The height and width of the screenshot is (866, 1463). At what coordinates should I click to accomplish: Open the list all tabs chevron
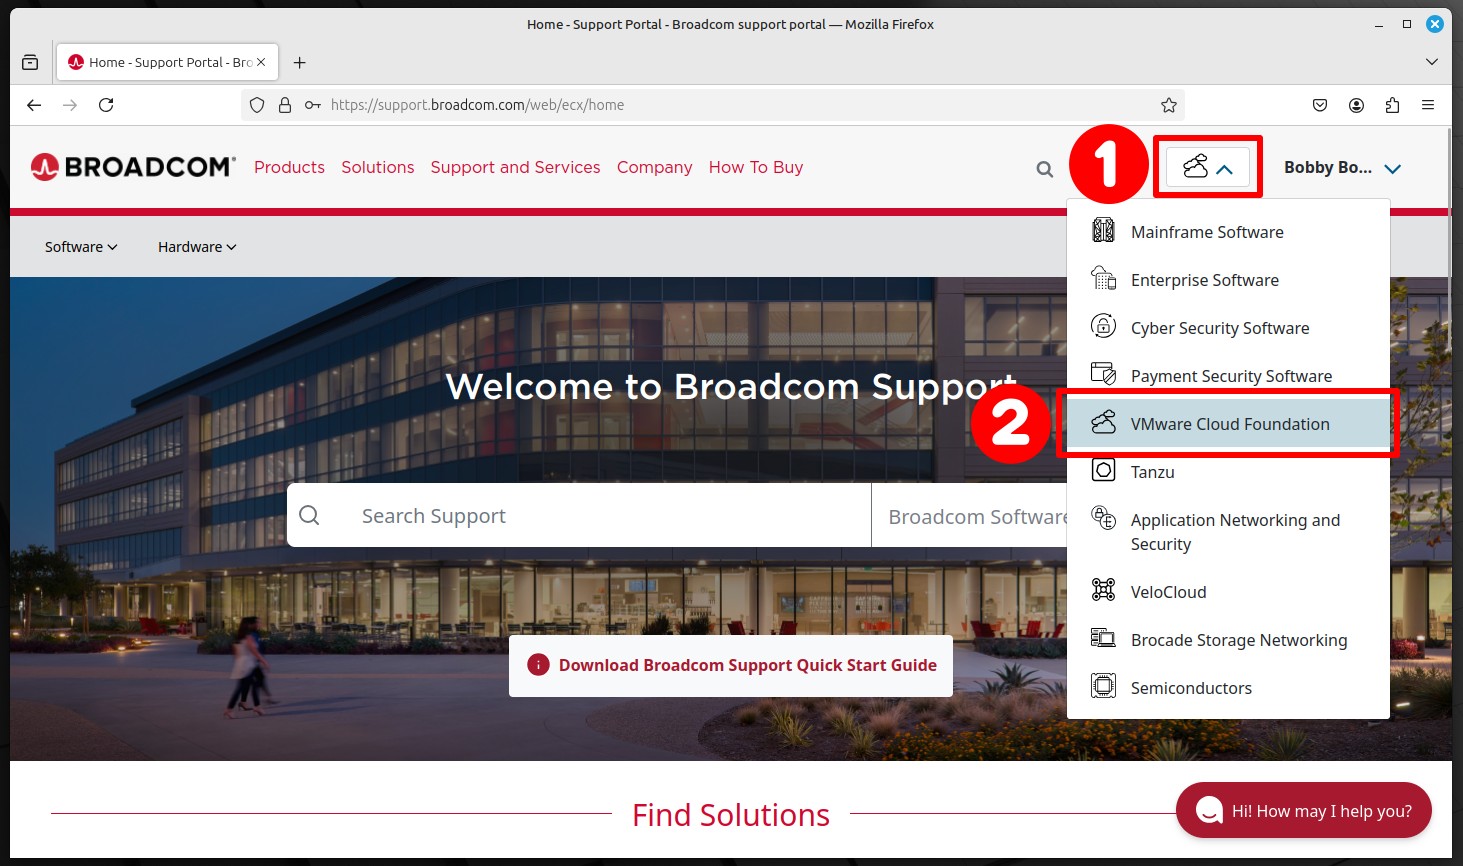pos(1432,62)
